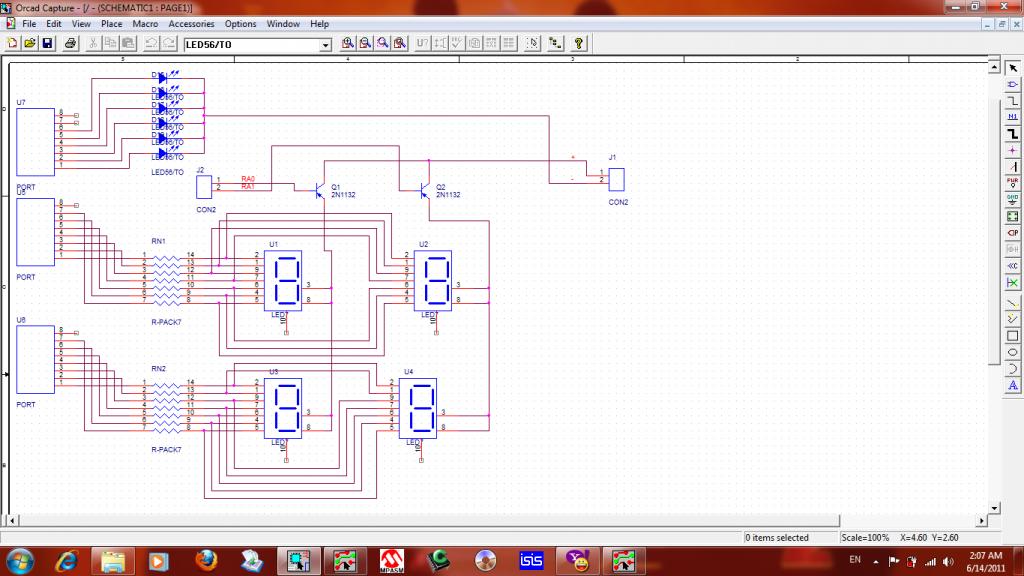Click the Save document toolbar icon
Image resolution: width=1024 pixels, height=576 pixels.
[46, 44]
